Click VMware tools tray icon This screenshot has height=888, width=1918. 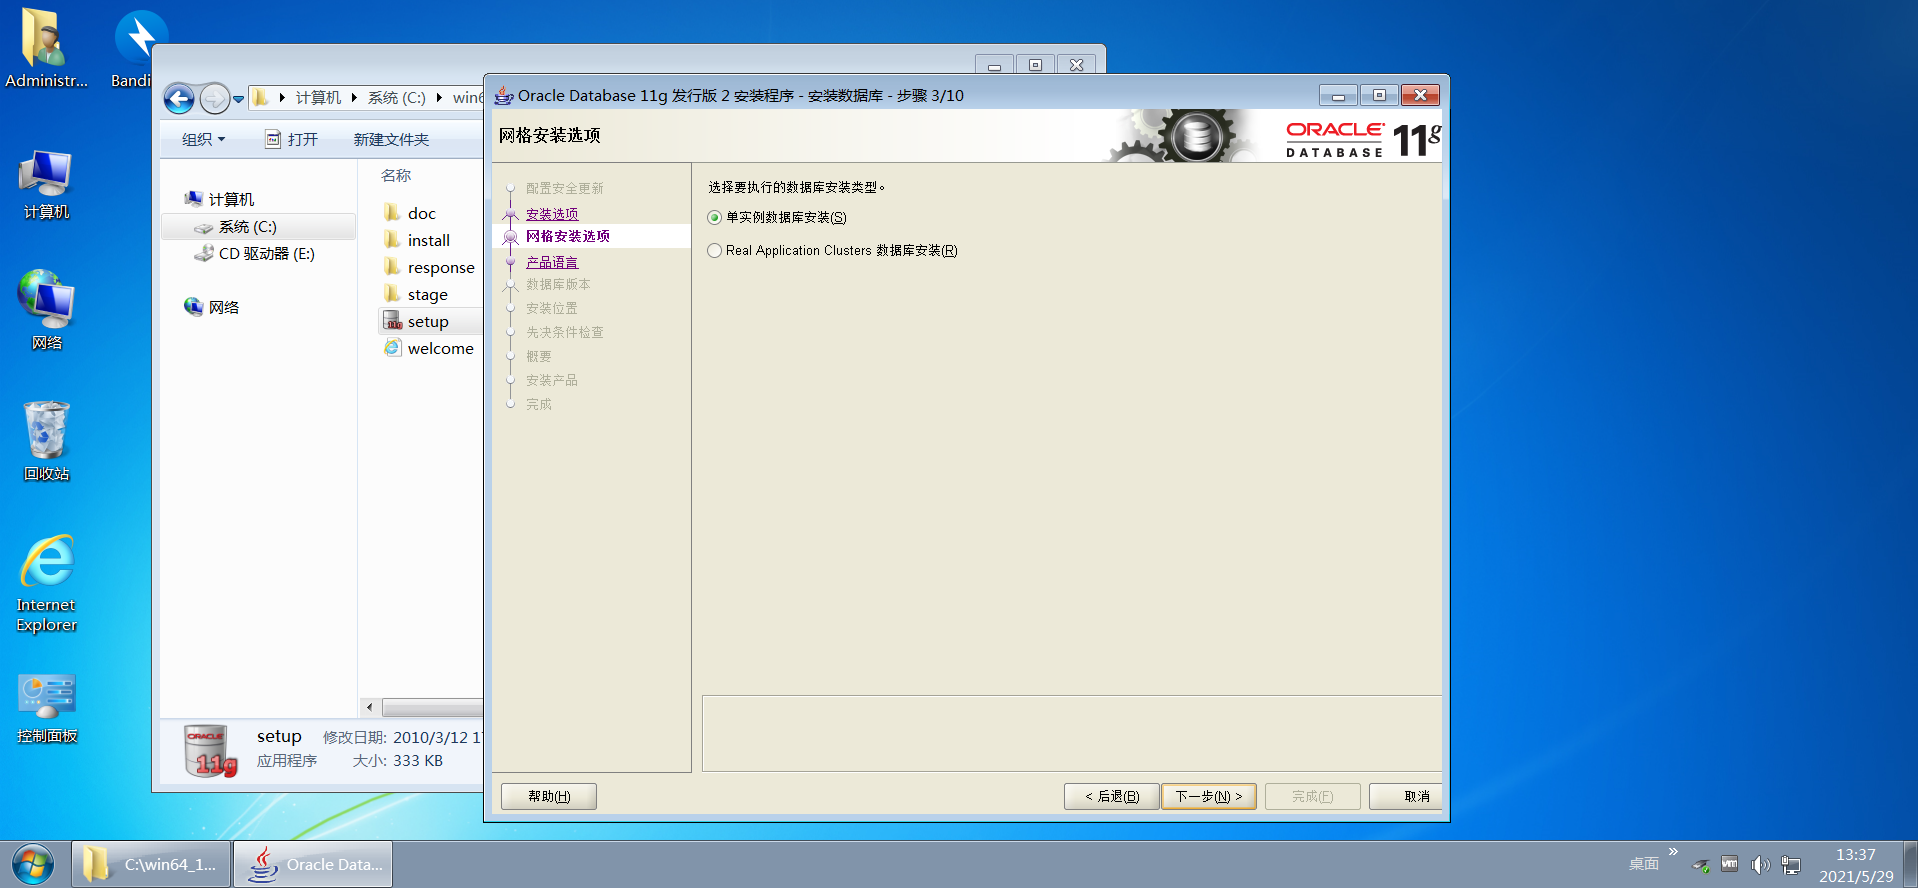[x=1729, y=864]
